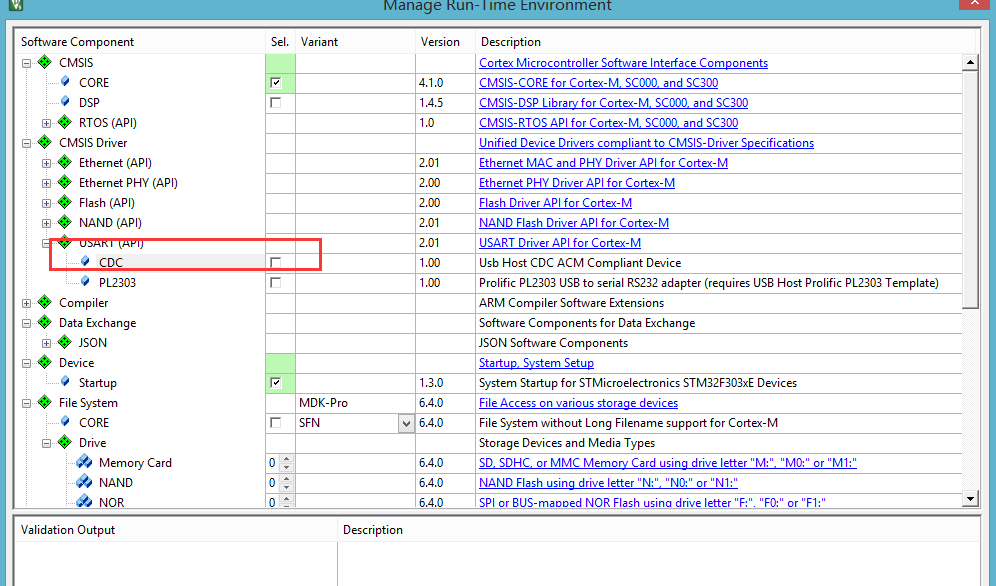Increase the Memory Card instance count

[x=286, y=459]
